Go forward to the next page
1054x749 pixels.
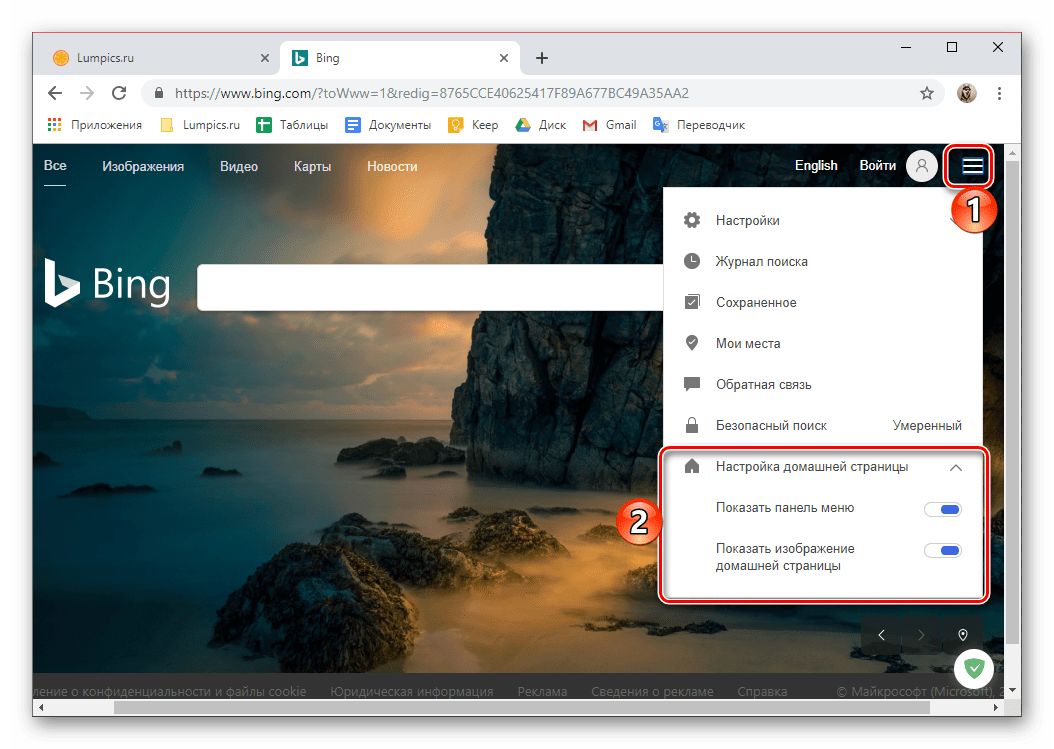(x=87, y=93)
